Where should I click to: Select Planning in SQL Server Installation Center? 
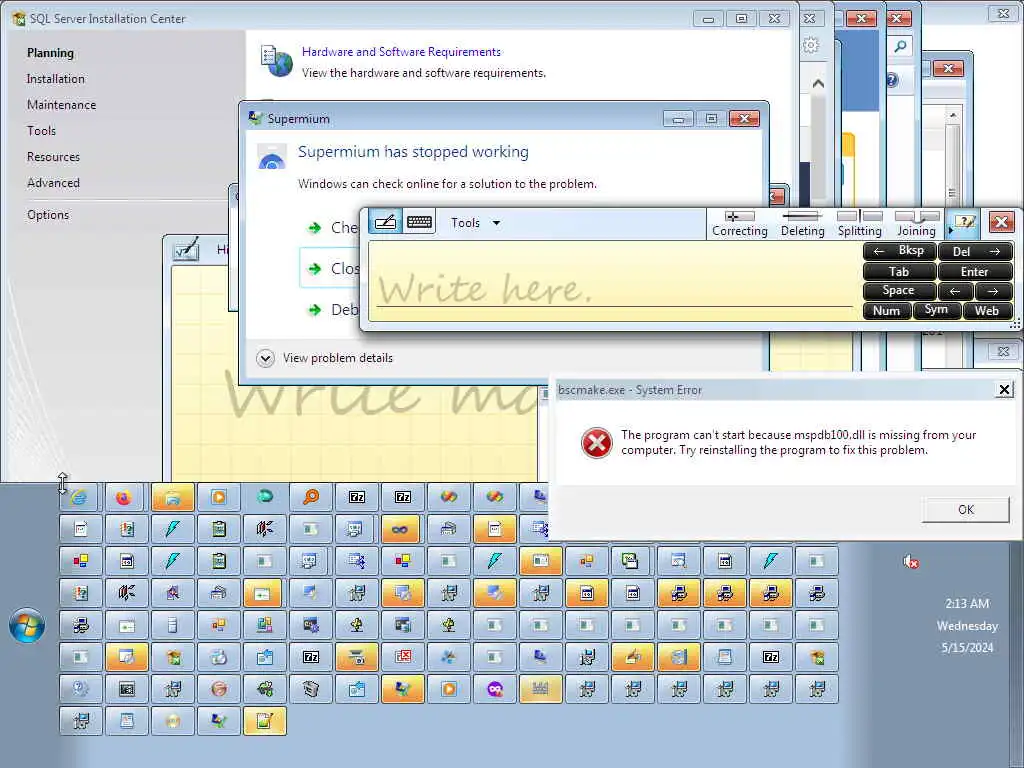(x=50, y=53)
